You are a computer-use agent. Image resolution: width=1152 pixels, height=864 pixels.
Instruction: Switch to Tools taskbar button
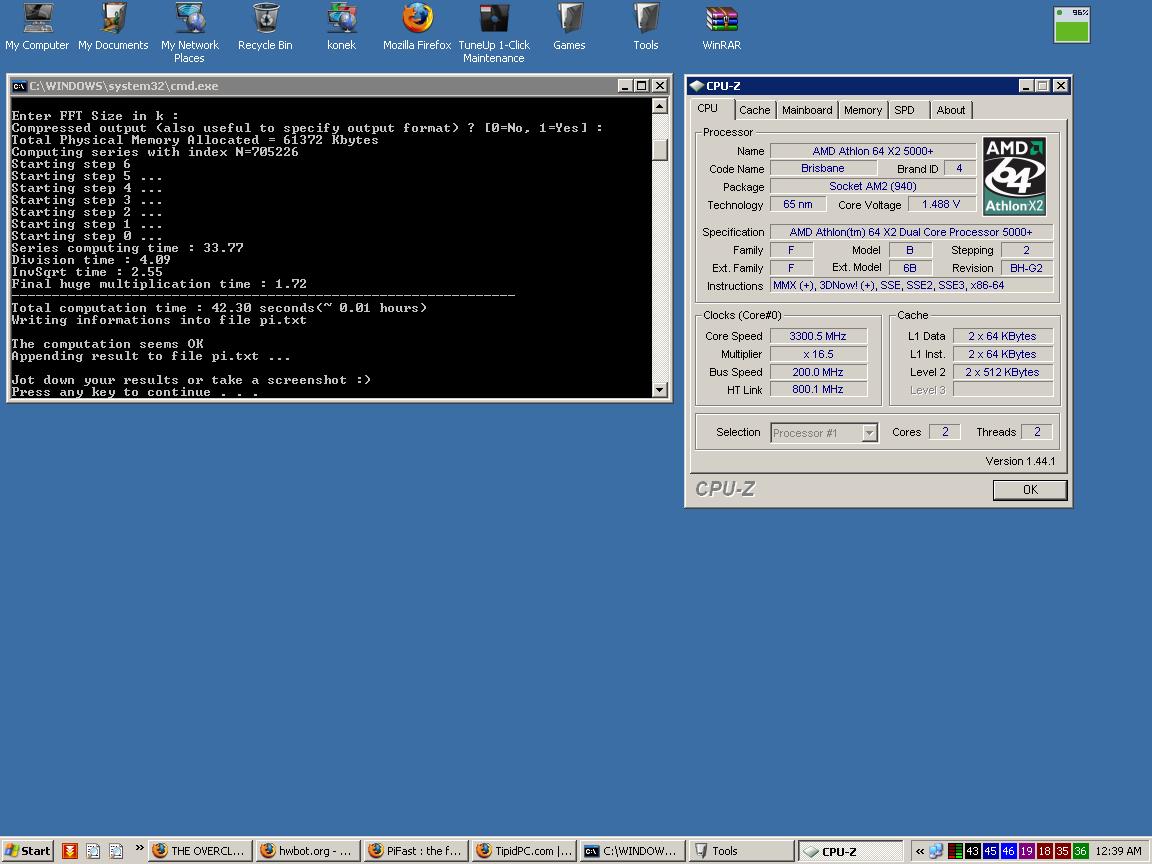tap(740, 851)
